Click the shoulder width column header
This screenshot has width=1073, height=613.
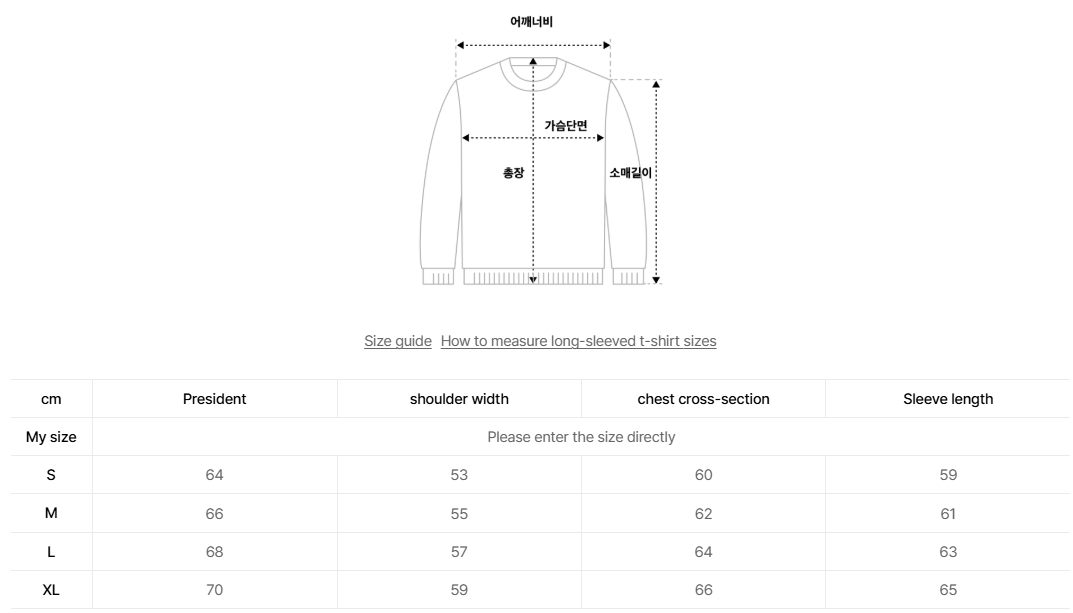point(459,399)
